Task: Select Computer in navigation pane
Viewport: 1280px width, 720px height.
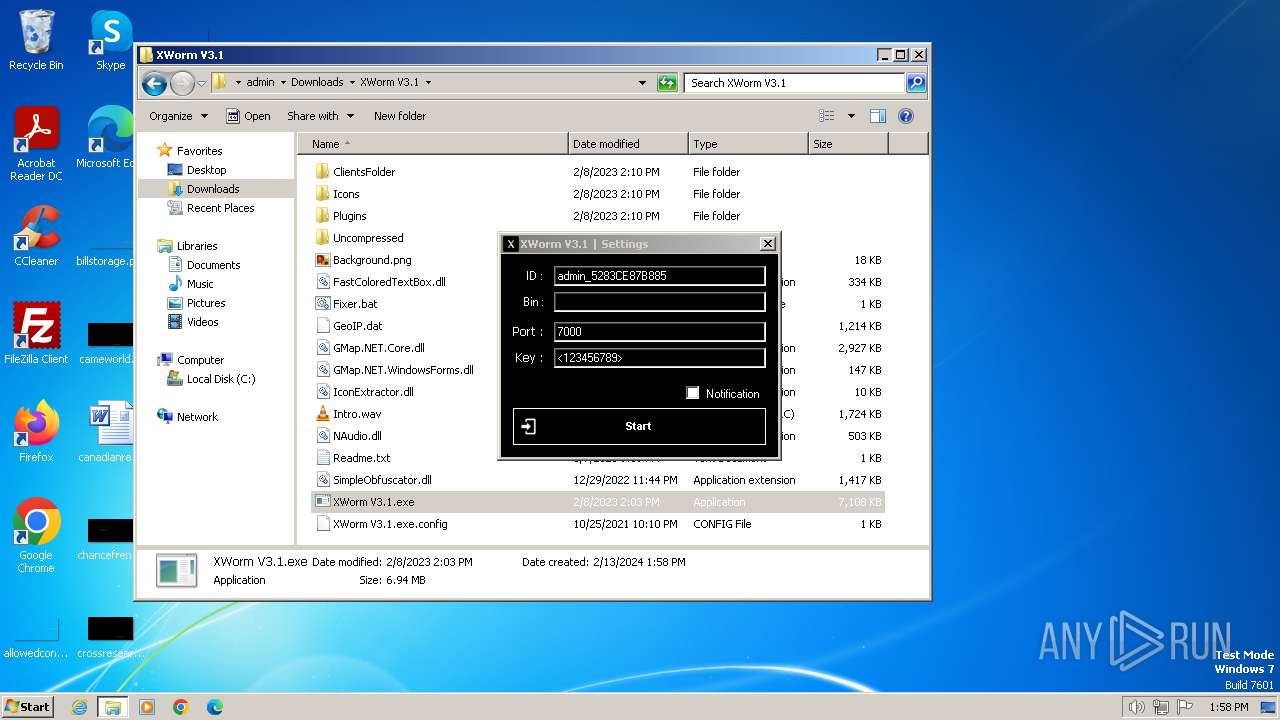Action: pos(200,360)
